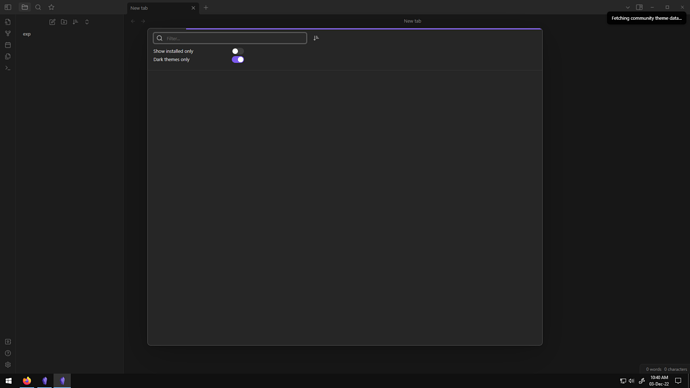Open the starred bookmarks pane
Viewport: 690px width, 388px height.
[x=51, y=7]
